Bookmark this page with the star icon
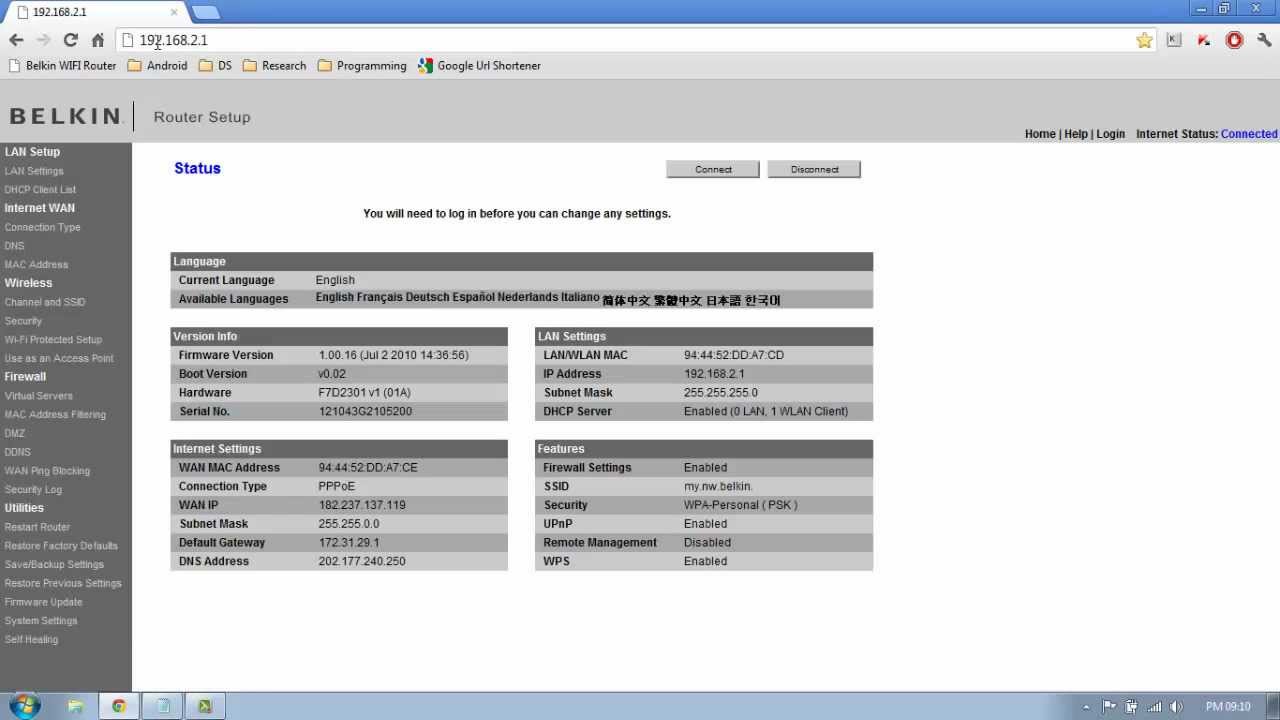 point(1144,40)
